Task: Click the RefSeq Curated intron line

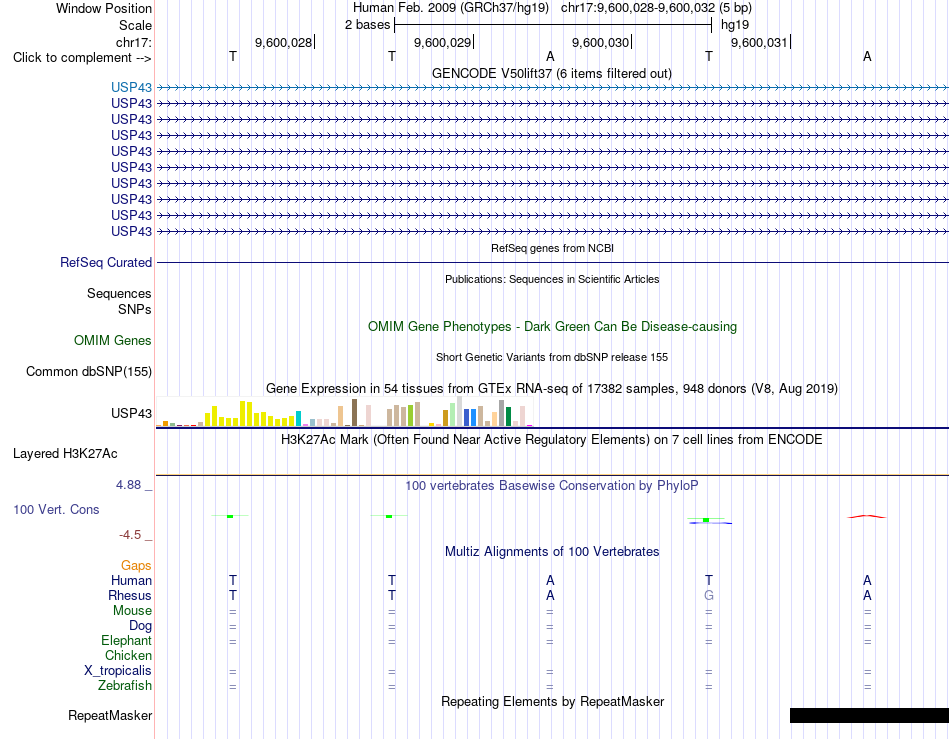Action: (552, 262)
